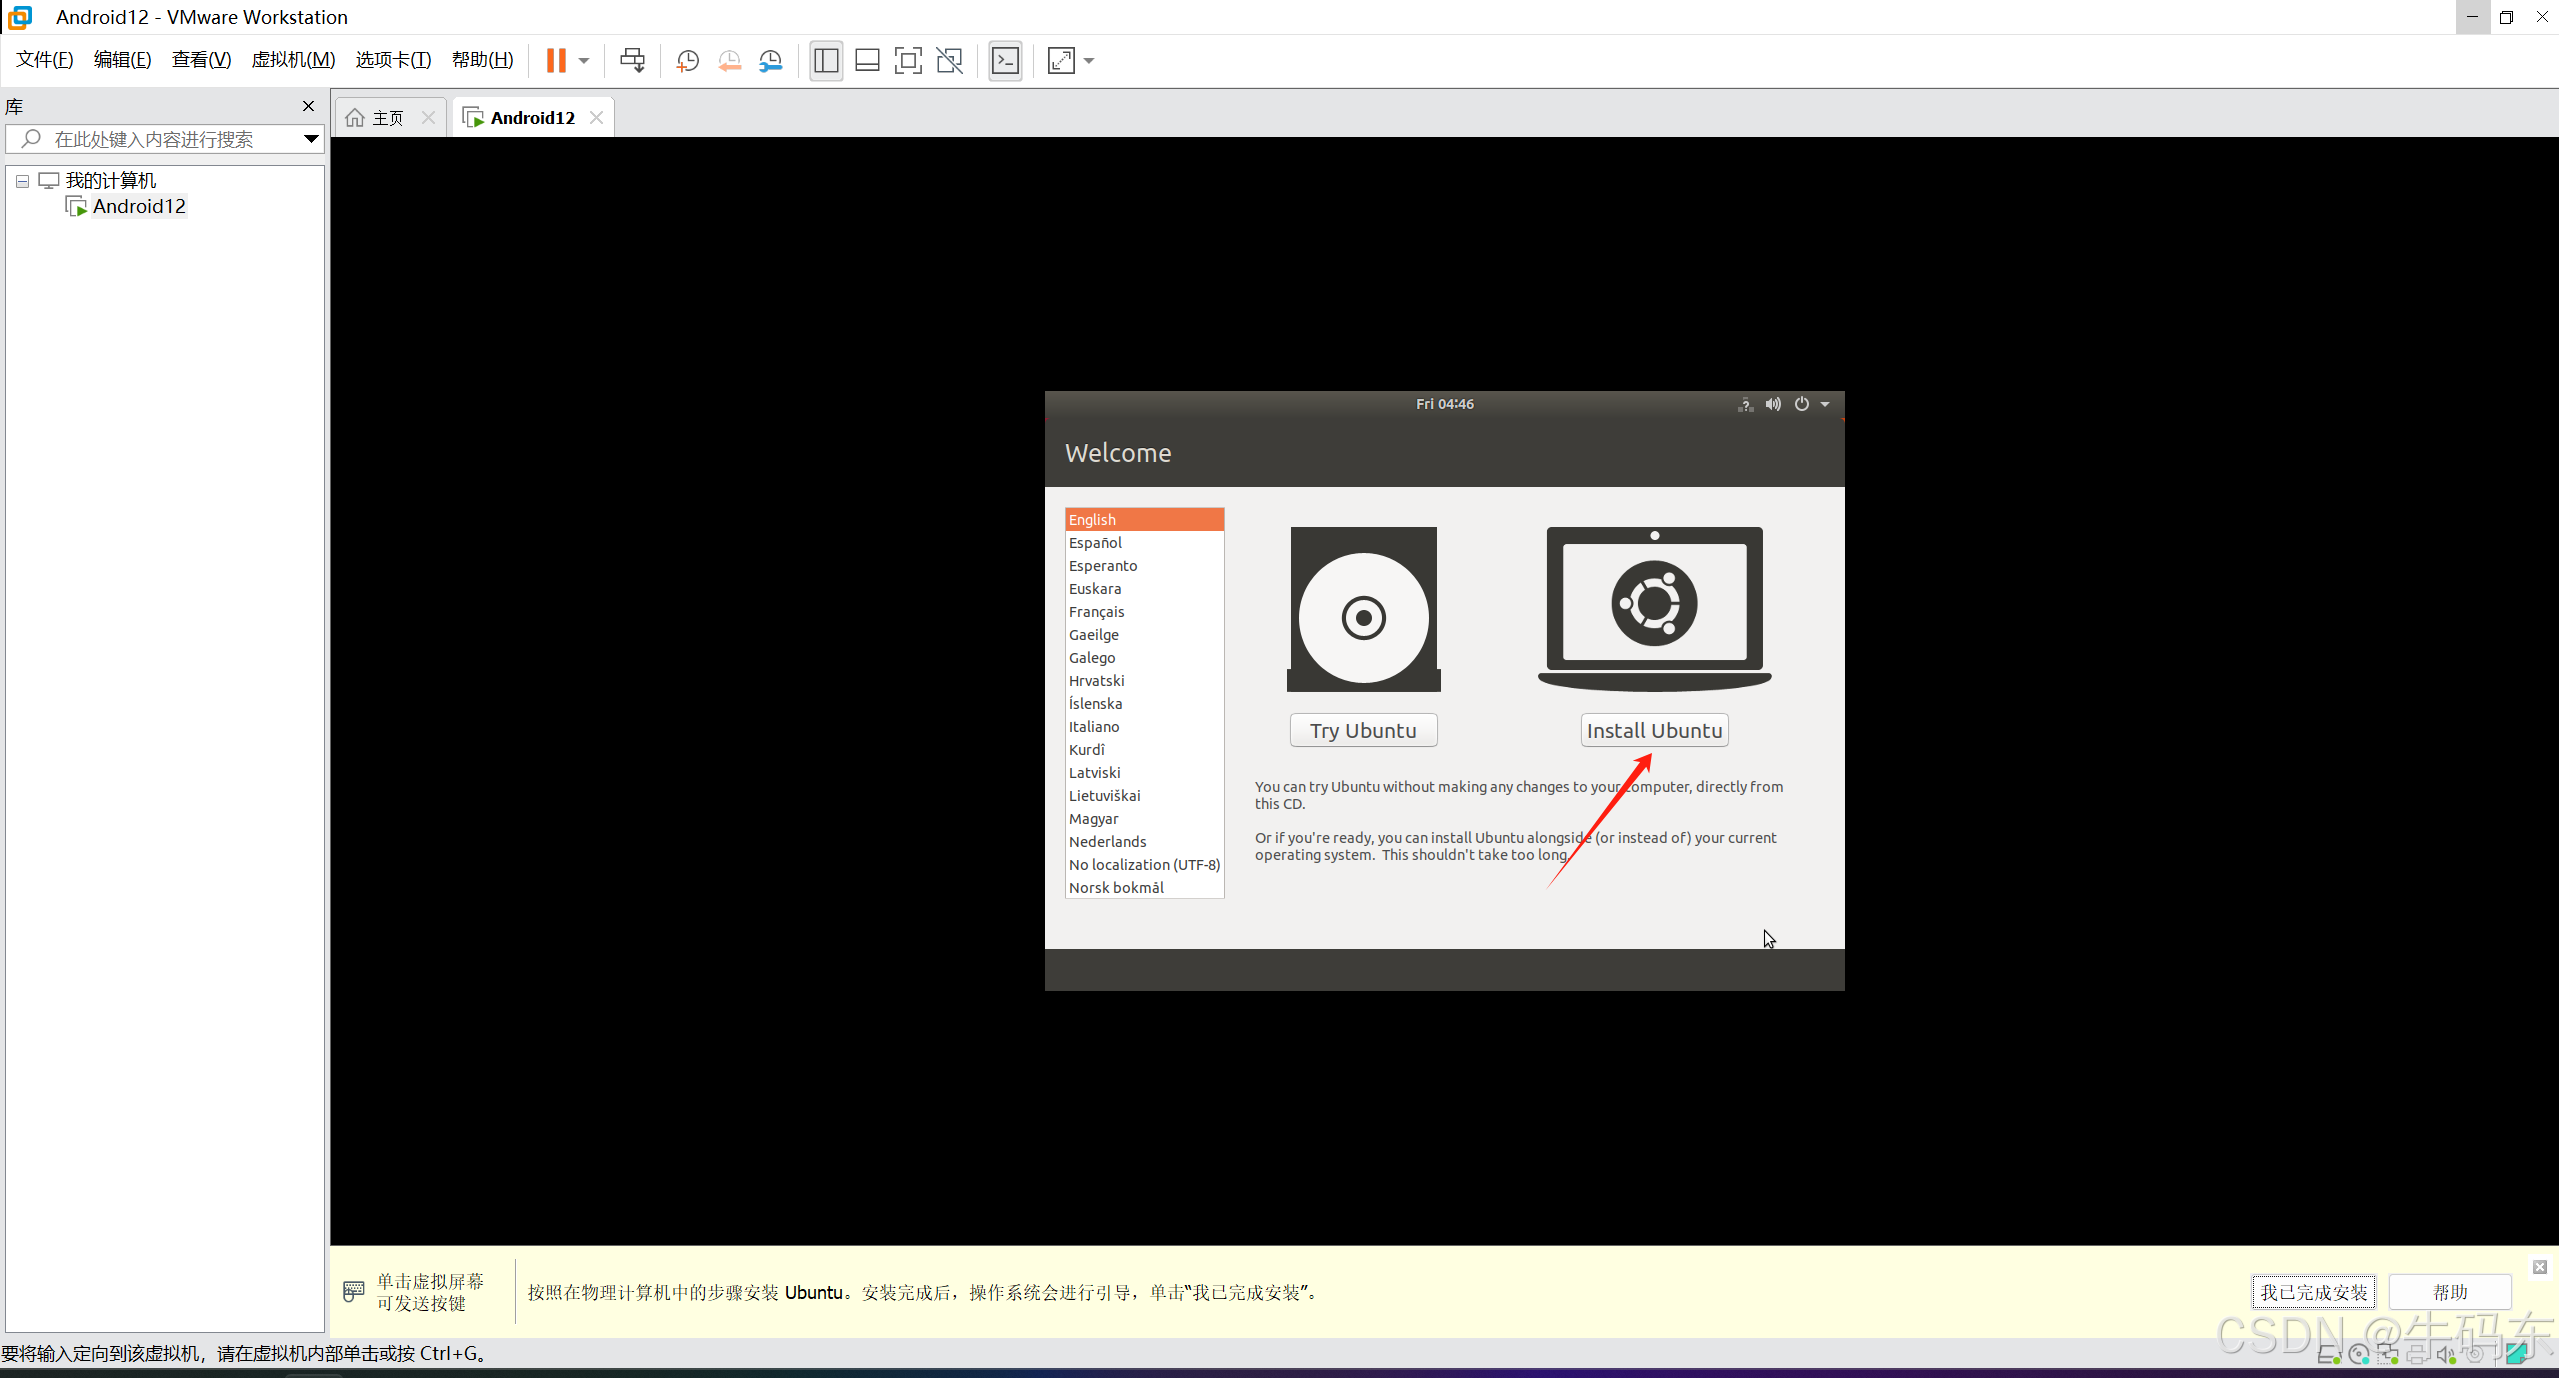Enter full screen mode
Viewport: 2559px width, 1378px height.
click(907, 61)
